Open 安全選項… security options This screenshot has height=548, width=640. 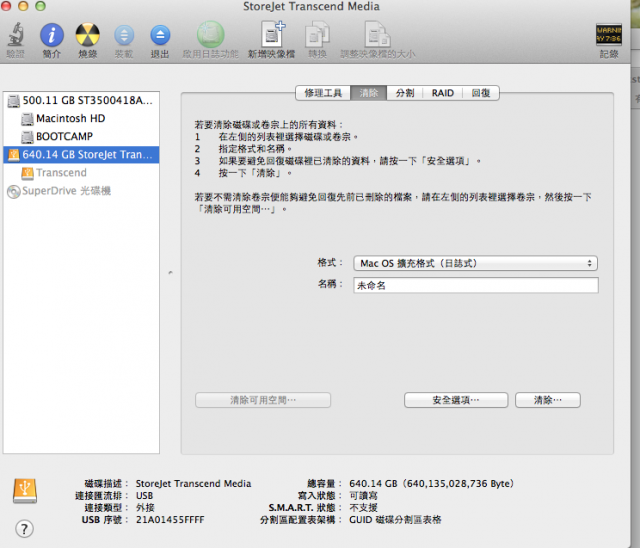(456, 400)
